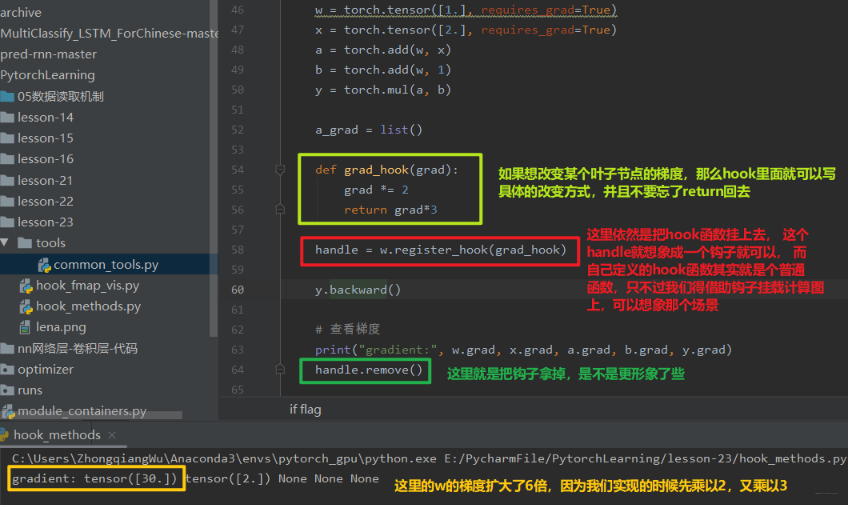Click the project tree vertical scrollbar

click(x=214, y=169)
